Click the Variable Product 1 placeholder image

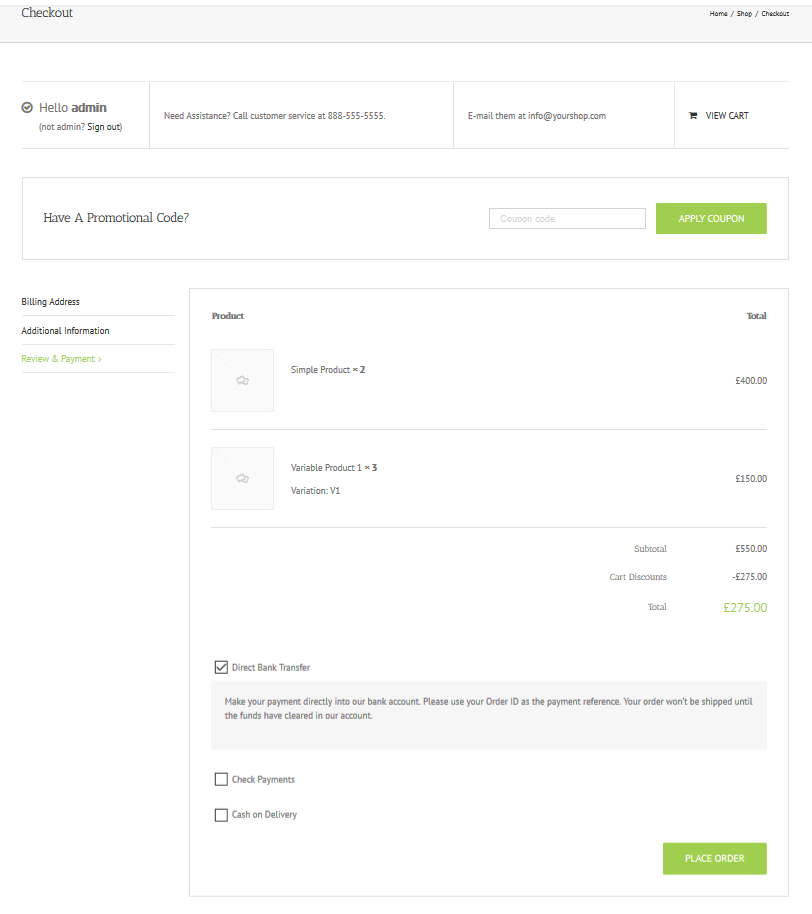242,479
